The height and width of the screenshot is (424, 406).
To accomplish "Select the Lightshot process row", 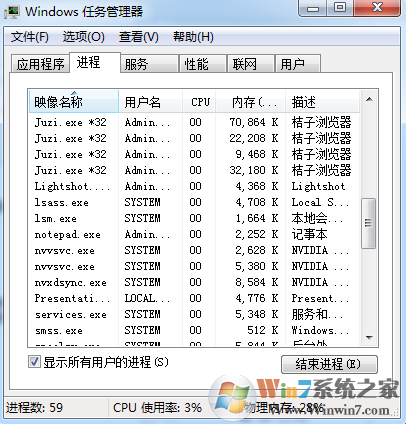I will pyautogui.click(x=194, y=186).
